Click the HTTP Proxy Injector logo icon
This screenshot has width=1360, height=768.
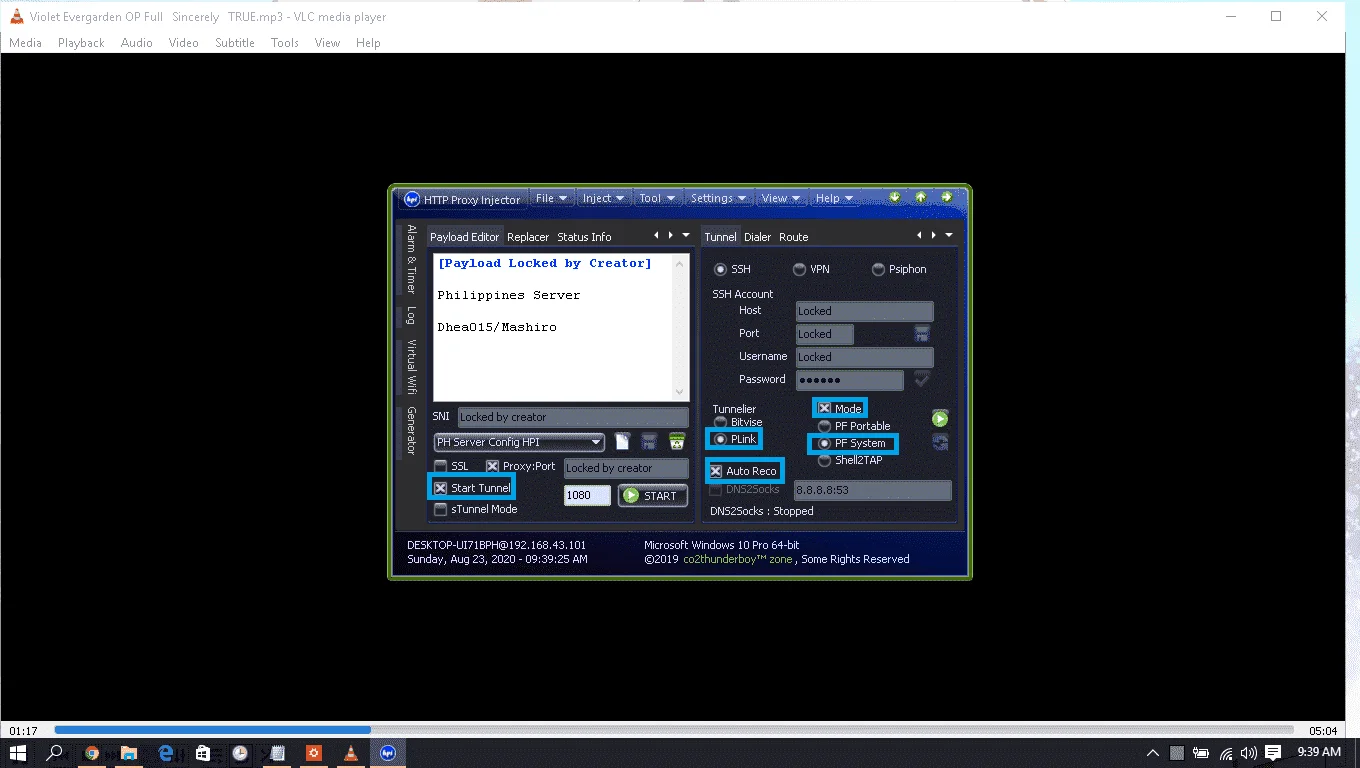coord(411,199)
